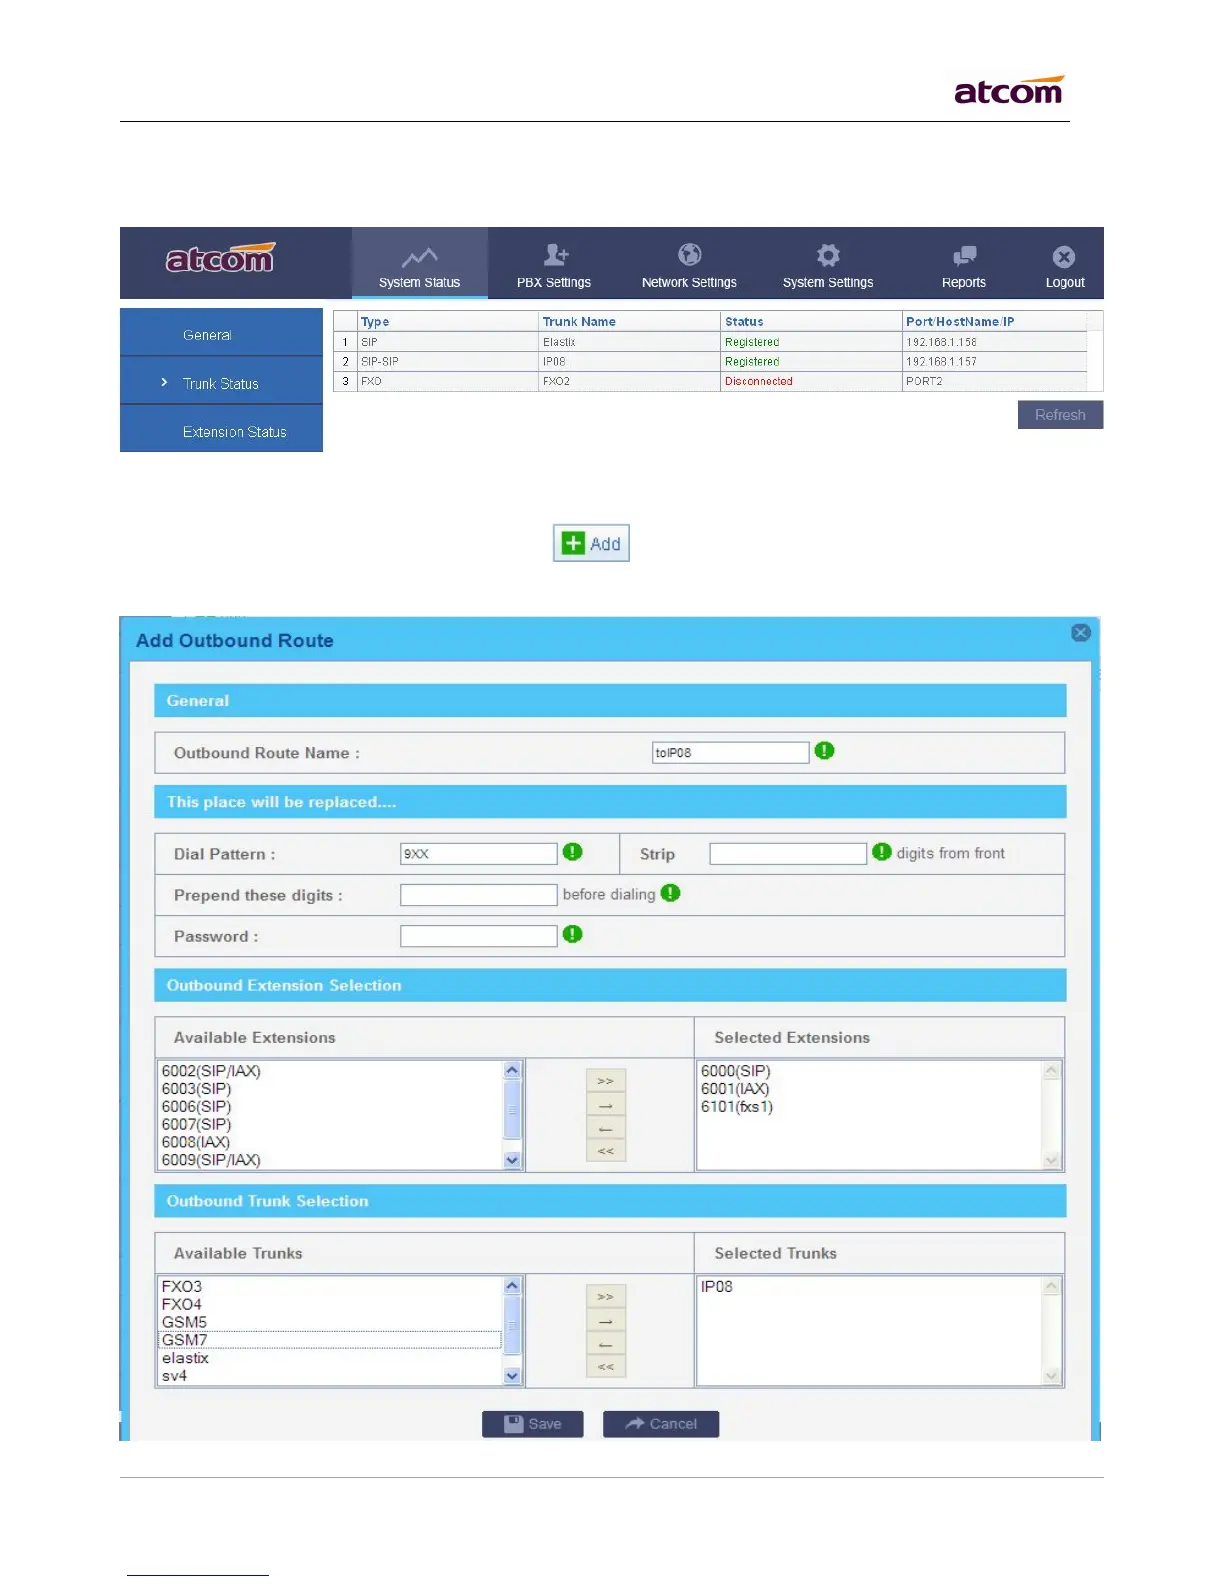Click the Dial Pattern input field
The width and height of the screenshot is (1224, 1584).
click(478, 854)
